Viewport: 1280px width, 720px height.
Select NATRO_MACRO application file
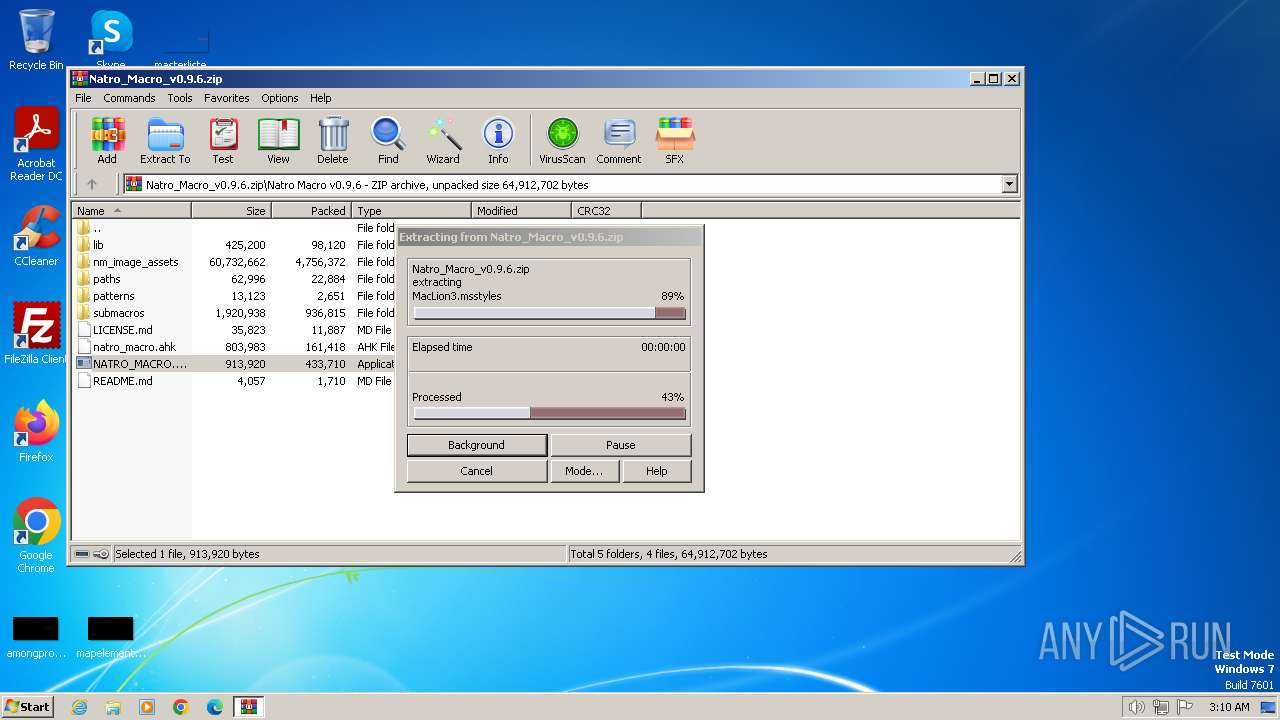click(x=235, y=364)
